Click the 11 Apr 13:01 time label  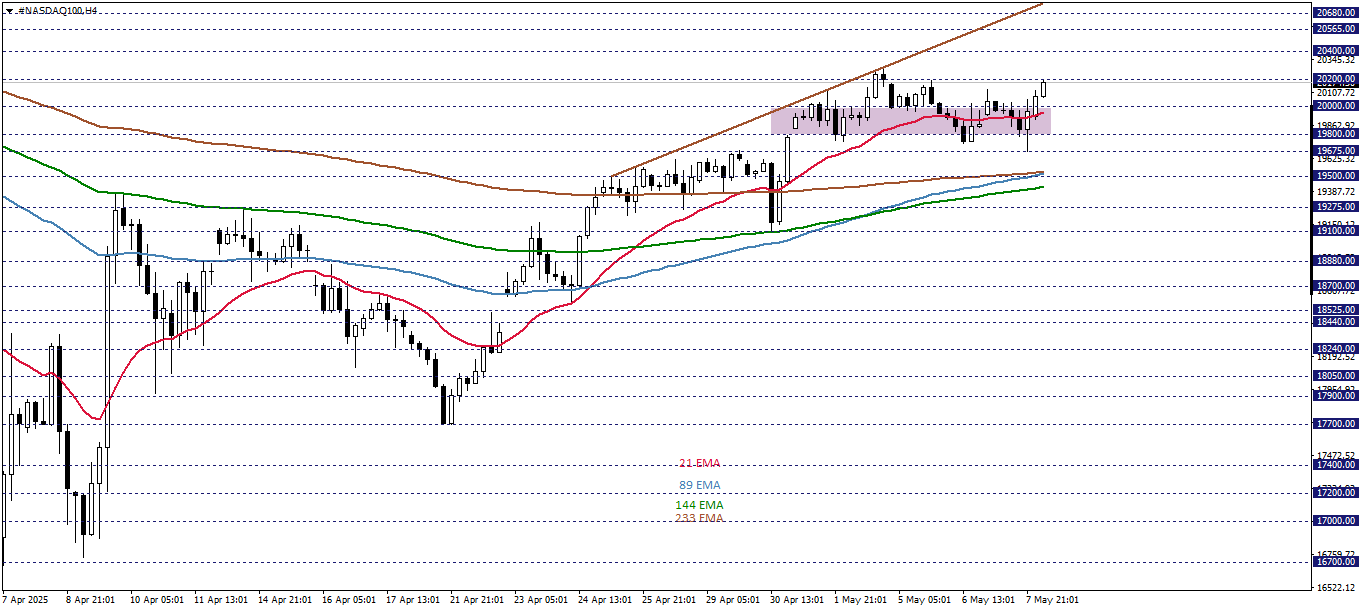[221, 601]
